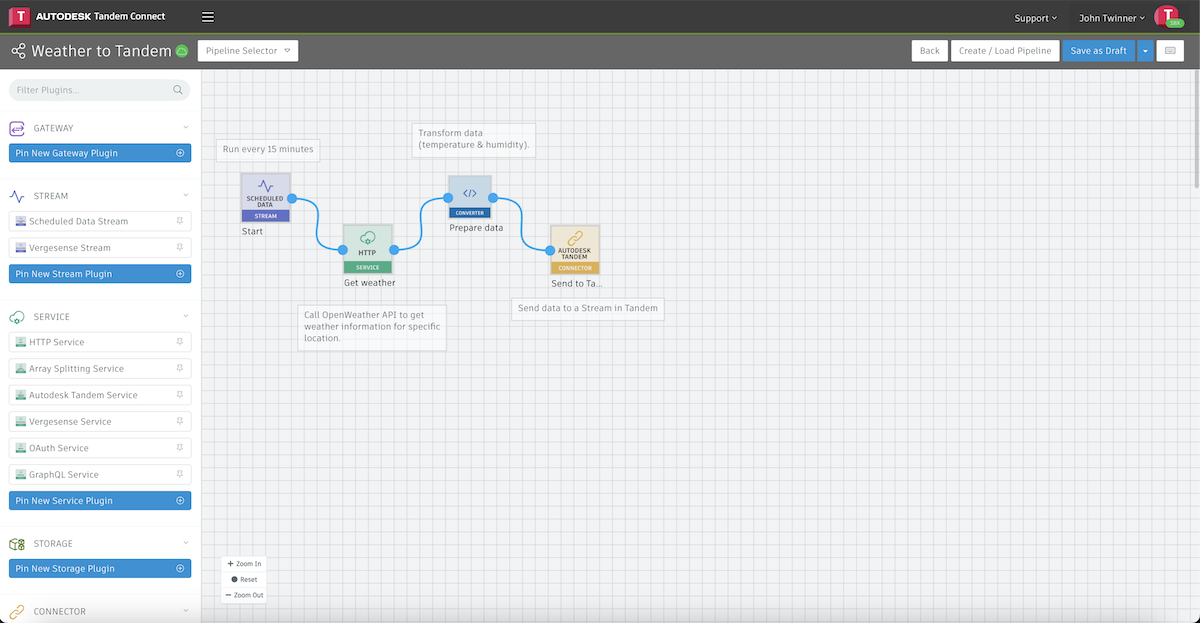Click the 'Get weather' node label
The image size is (1200, 623).
[x=370, y=283]
